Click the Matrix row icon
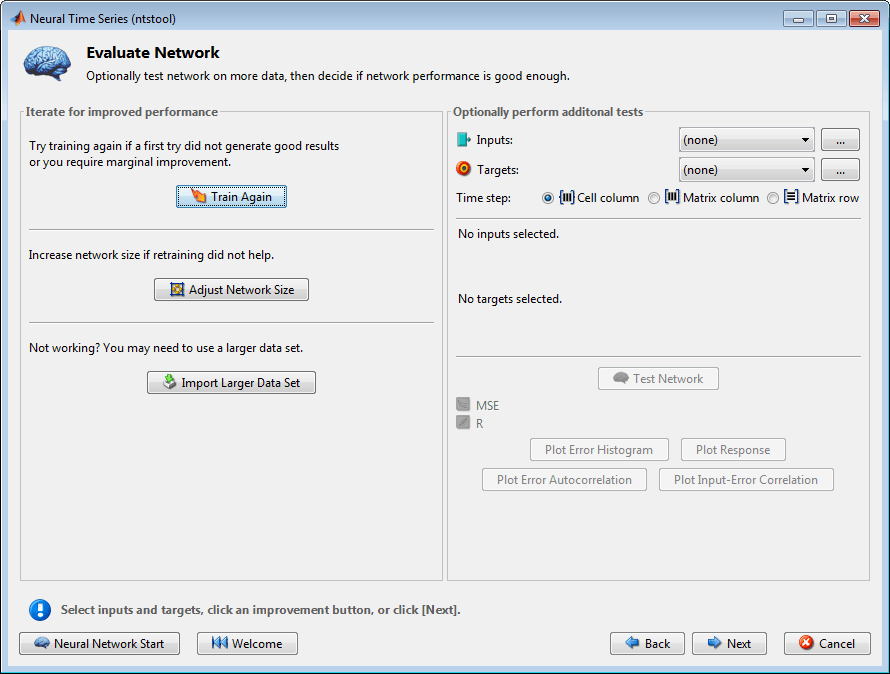The image size is (890, 674). tap(791, 197)
